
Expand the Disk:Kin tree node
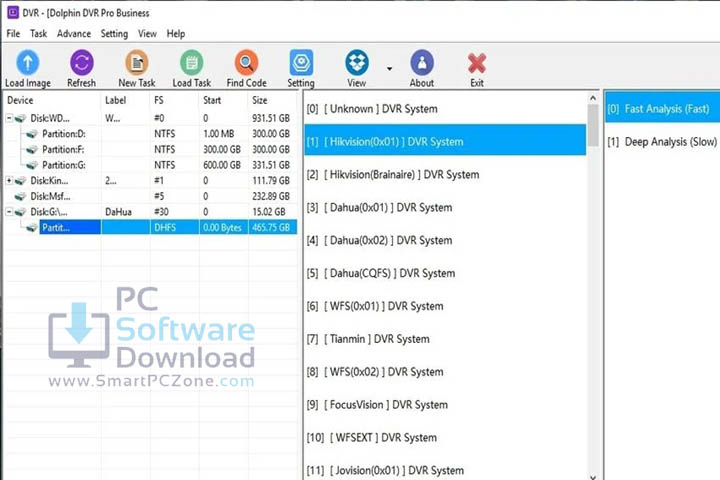(9, 181)
